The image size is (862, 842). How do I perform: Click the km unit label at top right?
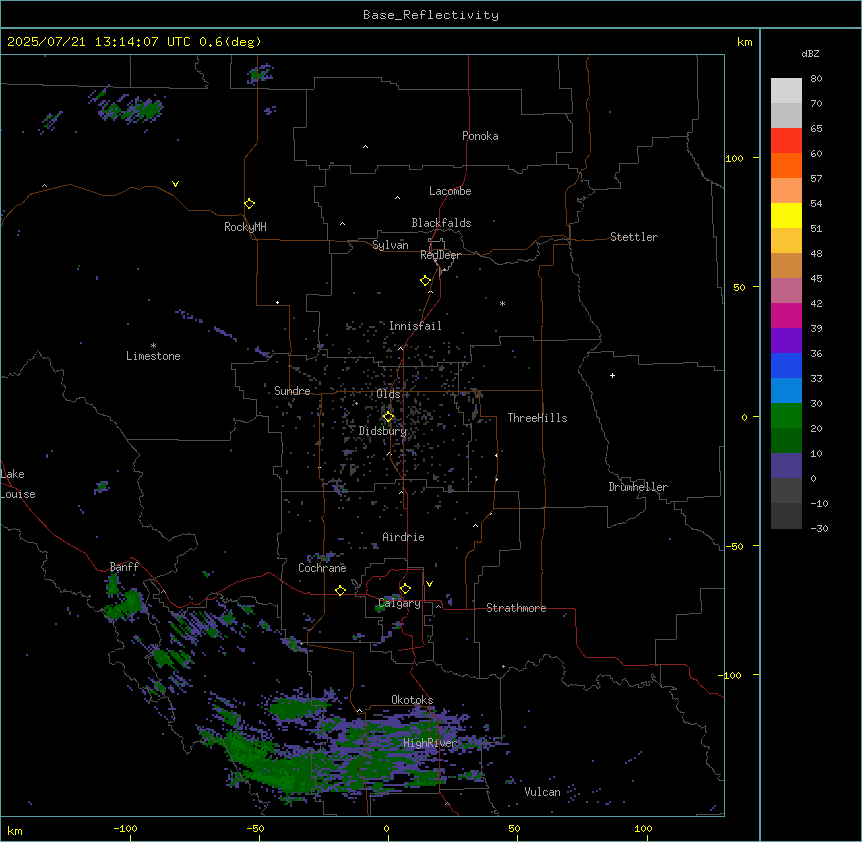pos(744,42)
